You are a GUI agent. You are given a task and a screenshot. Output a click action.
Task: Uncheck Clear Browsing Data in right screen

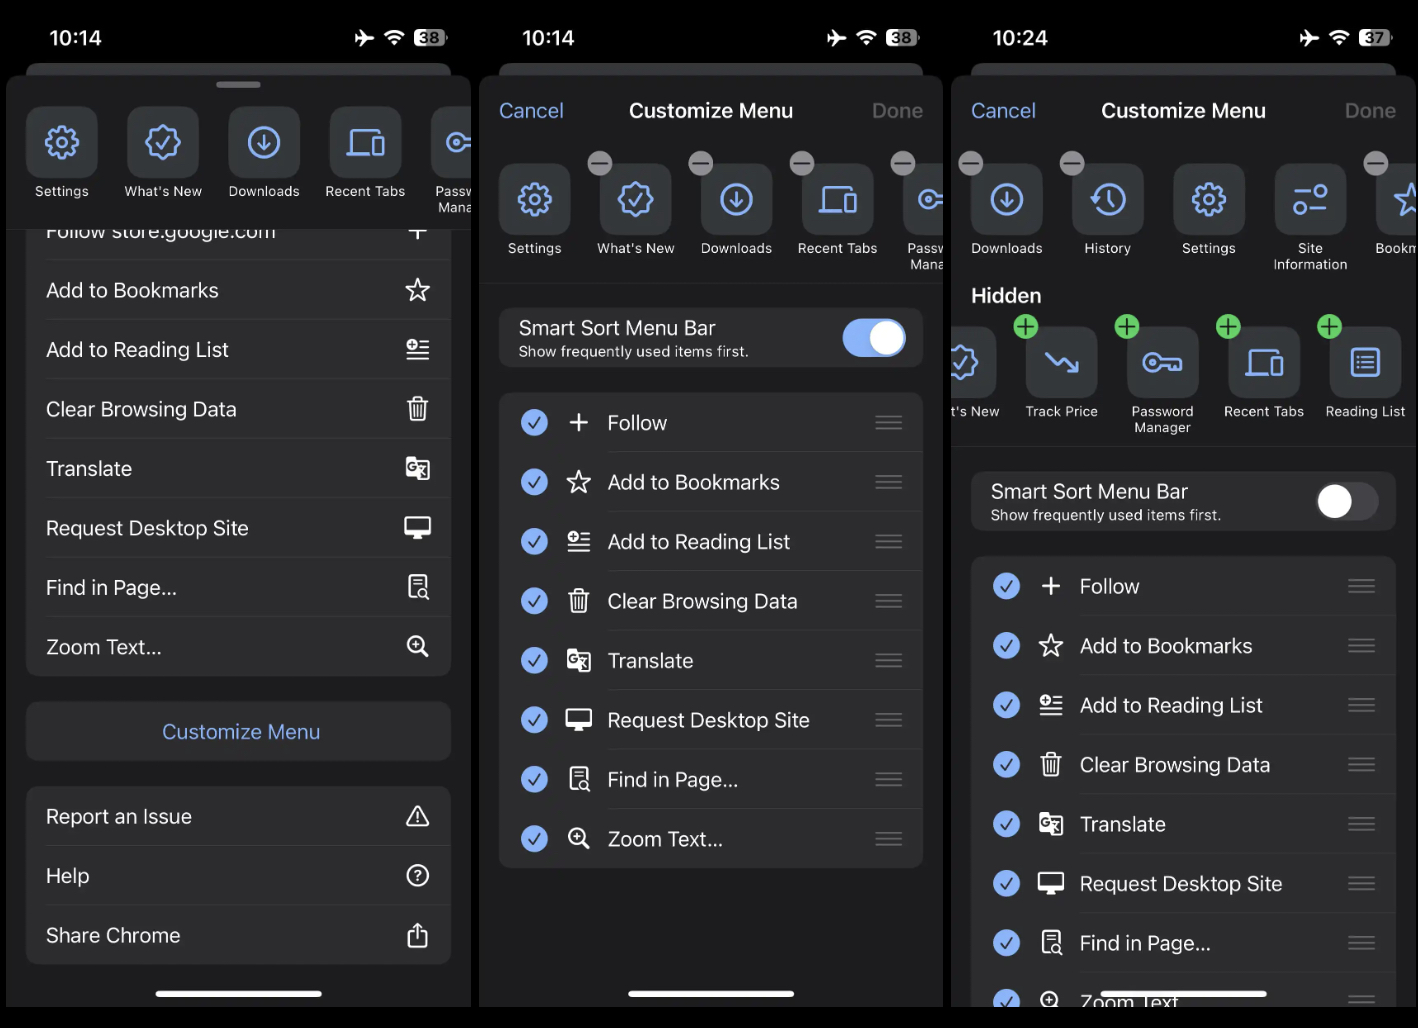tap(1007, 765)
